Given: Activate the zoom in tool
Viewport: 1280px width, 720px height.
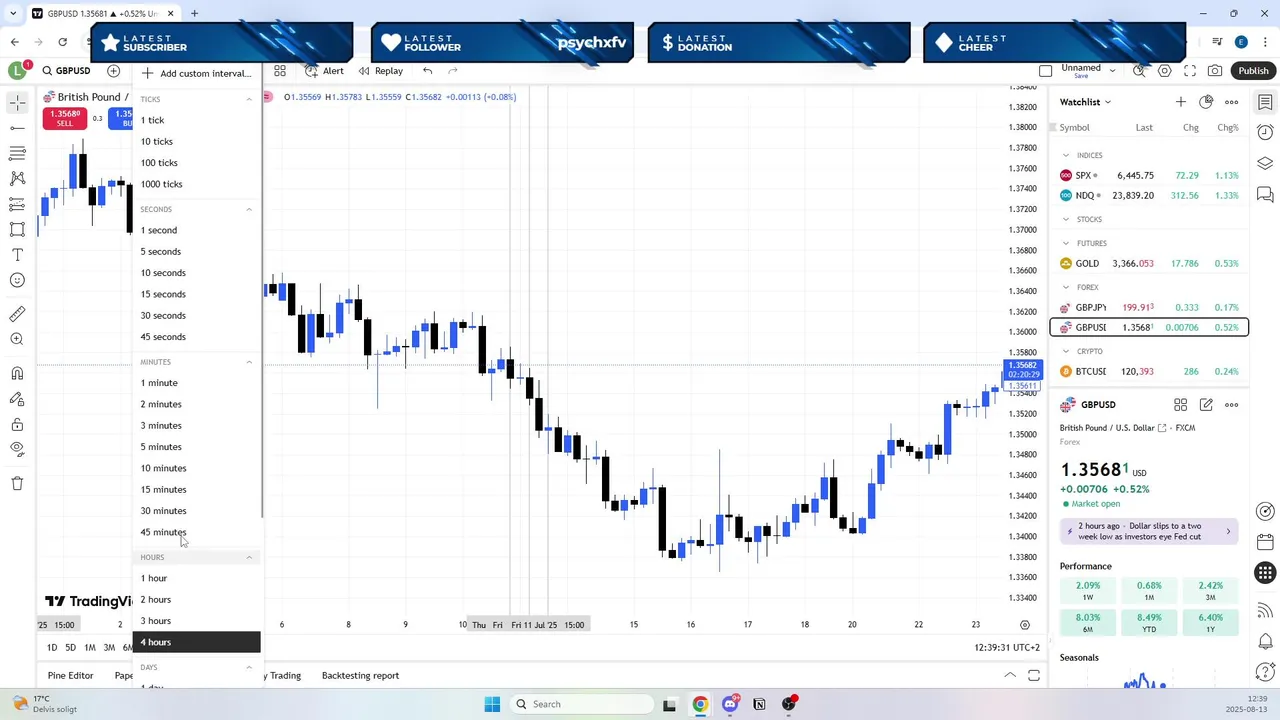Looking at the screenshot, I should (x=17, y=340).
